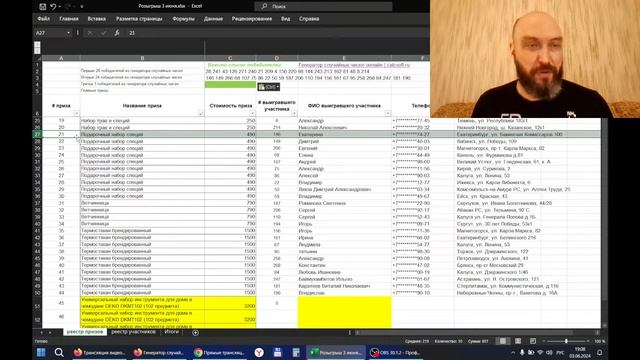Click the empty yellow winner cell in row 51
The image size is (640, 360).
(x=344, y=303)
